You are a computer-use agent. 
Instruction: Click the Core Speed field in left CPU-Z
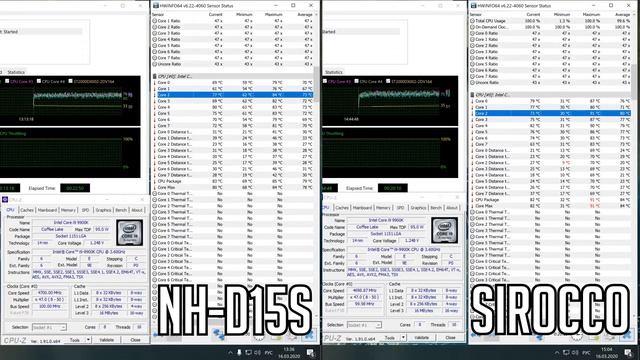(50, 293)
